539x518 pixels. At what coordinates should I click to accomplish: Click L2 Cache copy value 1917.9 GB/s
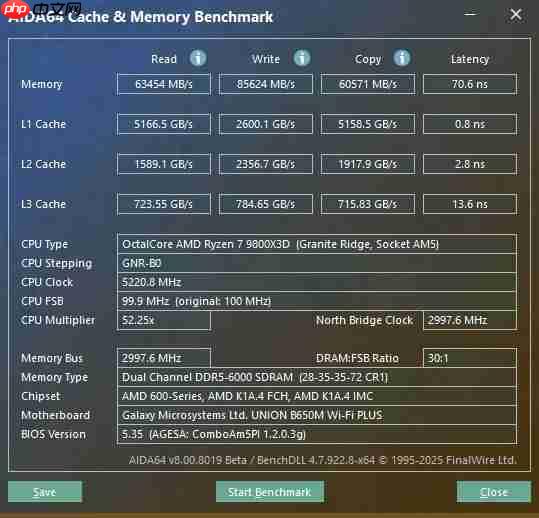pyautogui.click(x=368, y=164)
